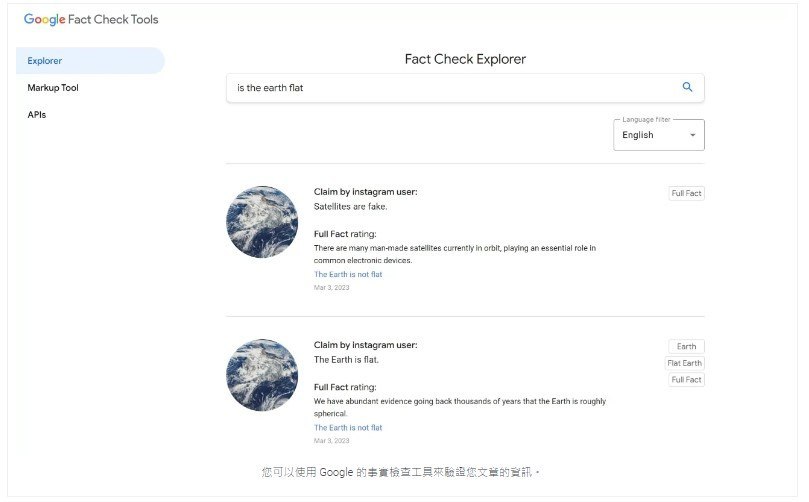Image resolution: width=809 pixels, height=502 pixels.
Task: Click the Flat Earth tag chip
Action: click(685, 363)
